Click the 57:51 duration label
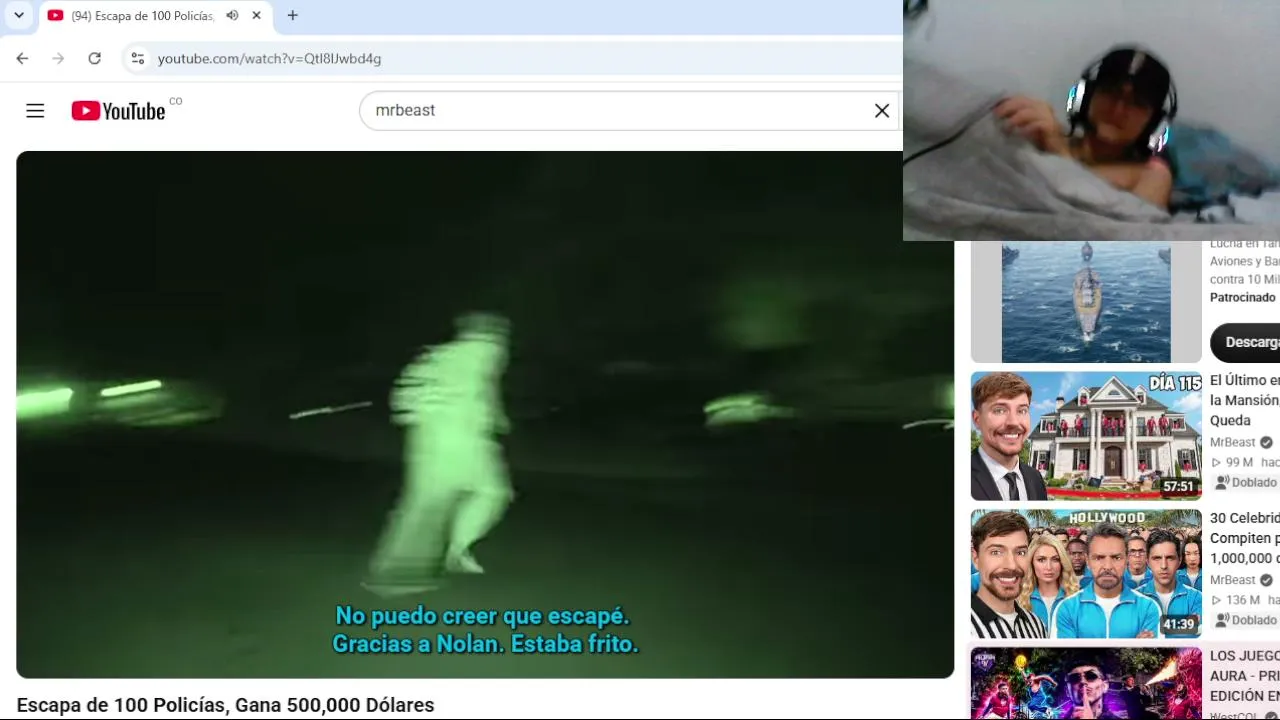The width and height of the screenshot is (1280, 720). coord(1179,487)
